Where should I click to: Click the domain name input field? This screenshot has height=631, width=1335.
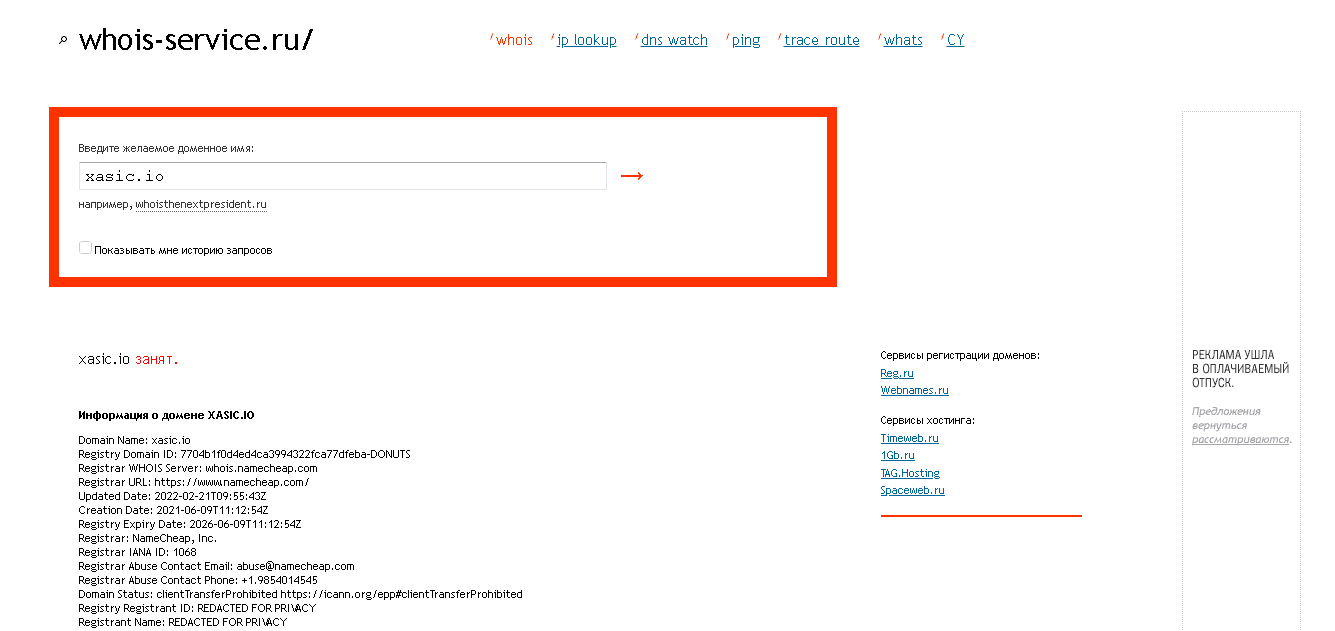tap(342, 176)
